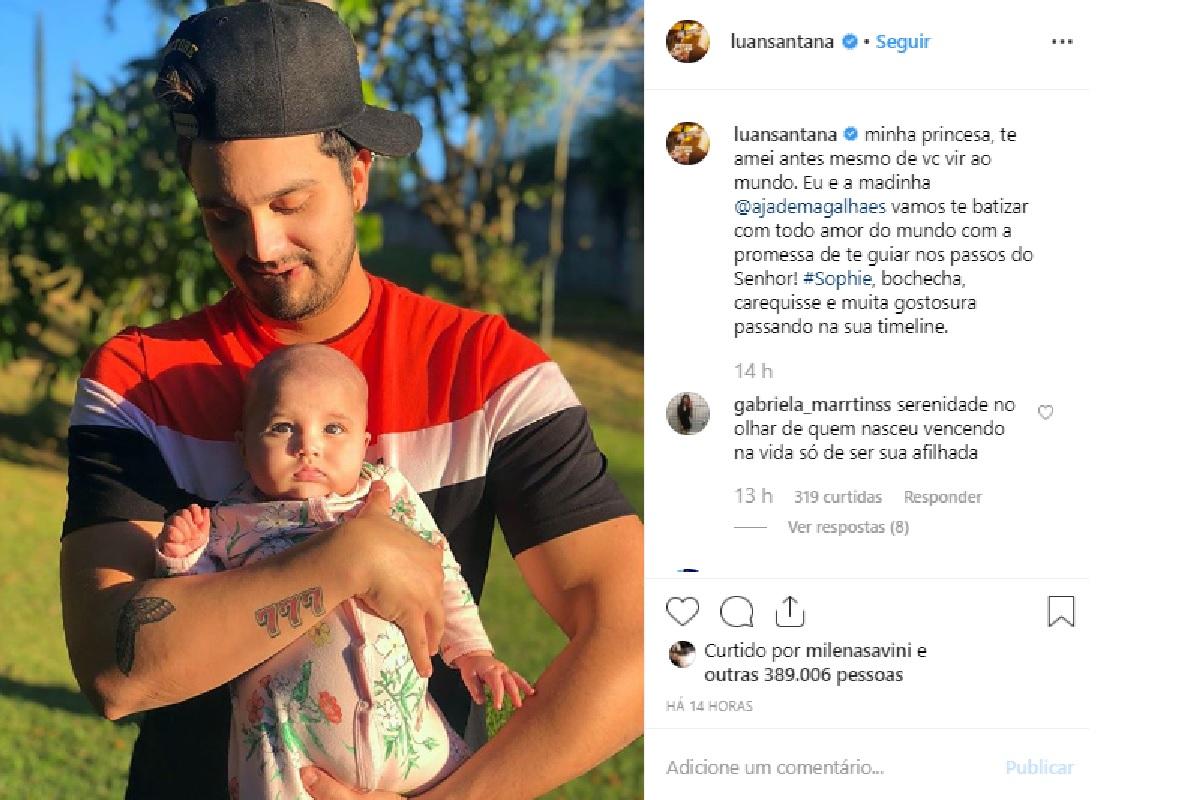The height and width of the screenshot is (800, 1200).
Task: Reply to comment with Responder
Action: pos(942,497)
